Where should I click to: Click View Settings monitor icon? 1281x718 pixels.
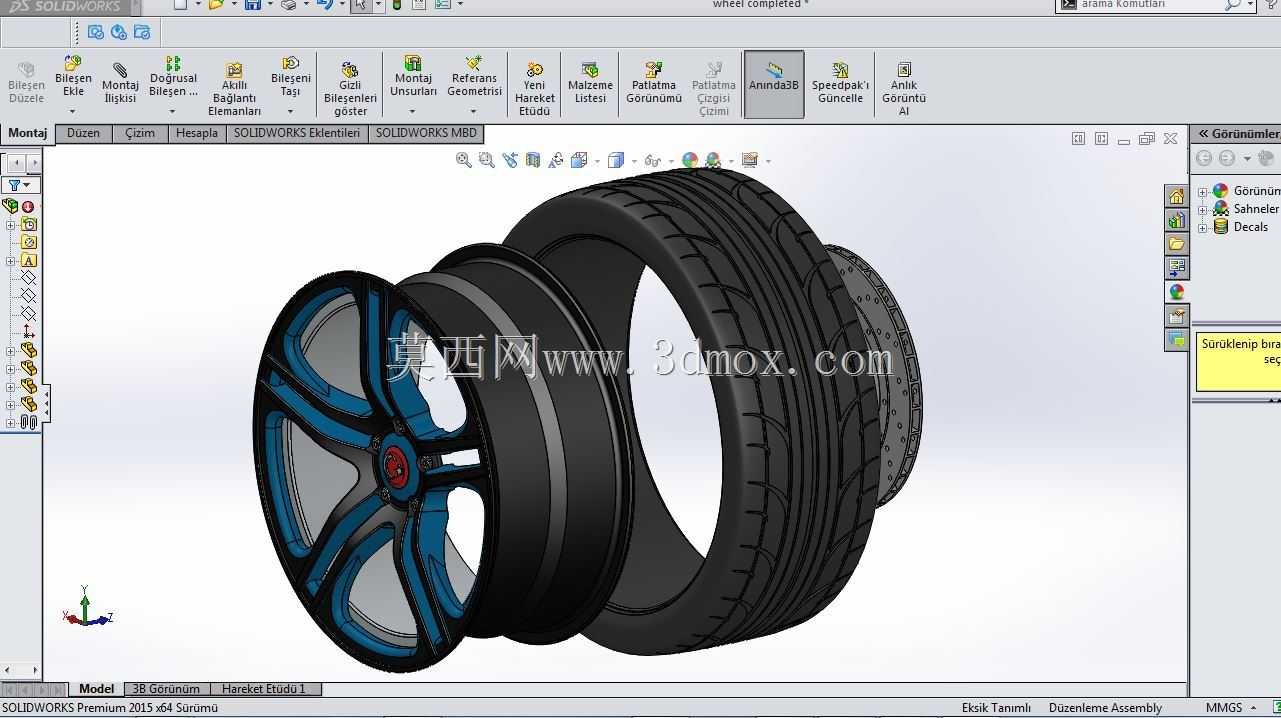749,160
